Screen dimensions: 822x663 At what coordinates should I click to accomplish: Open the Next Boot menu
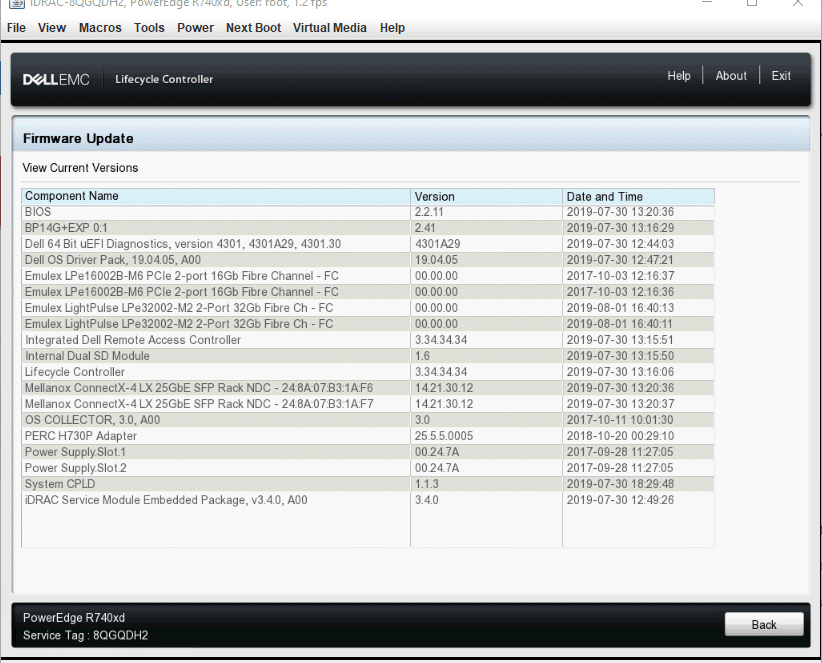pyautogui.click(x=253, y=28)
